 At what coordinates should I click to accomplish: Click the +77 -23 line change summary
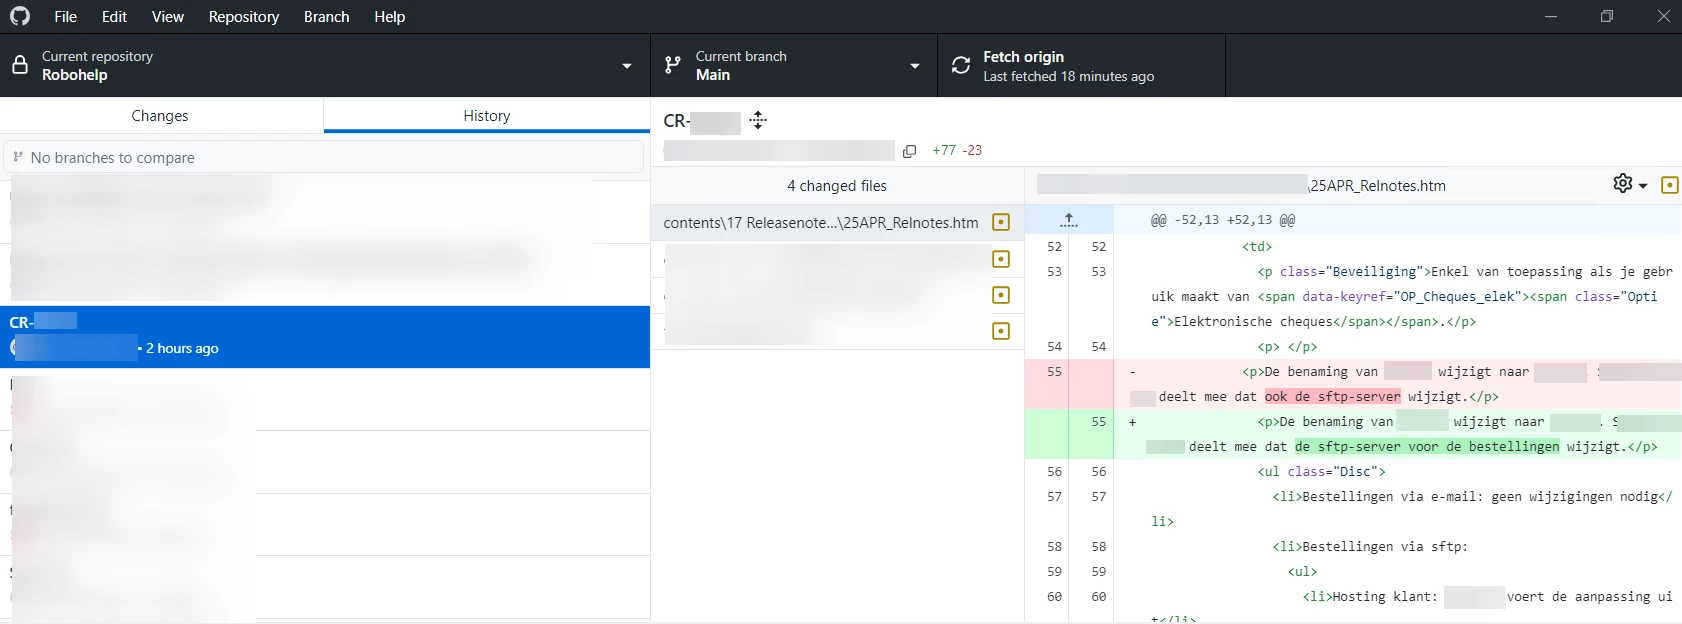(x=957, y=150)
